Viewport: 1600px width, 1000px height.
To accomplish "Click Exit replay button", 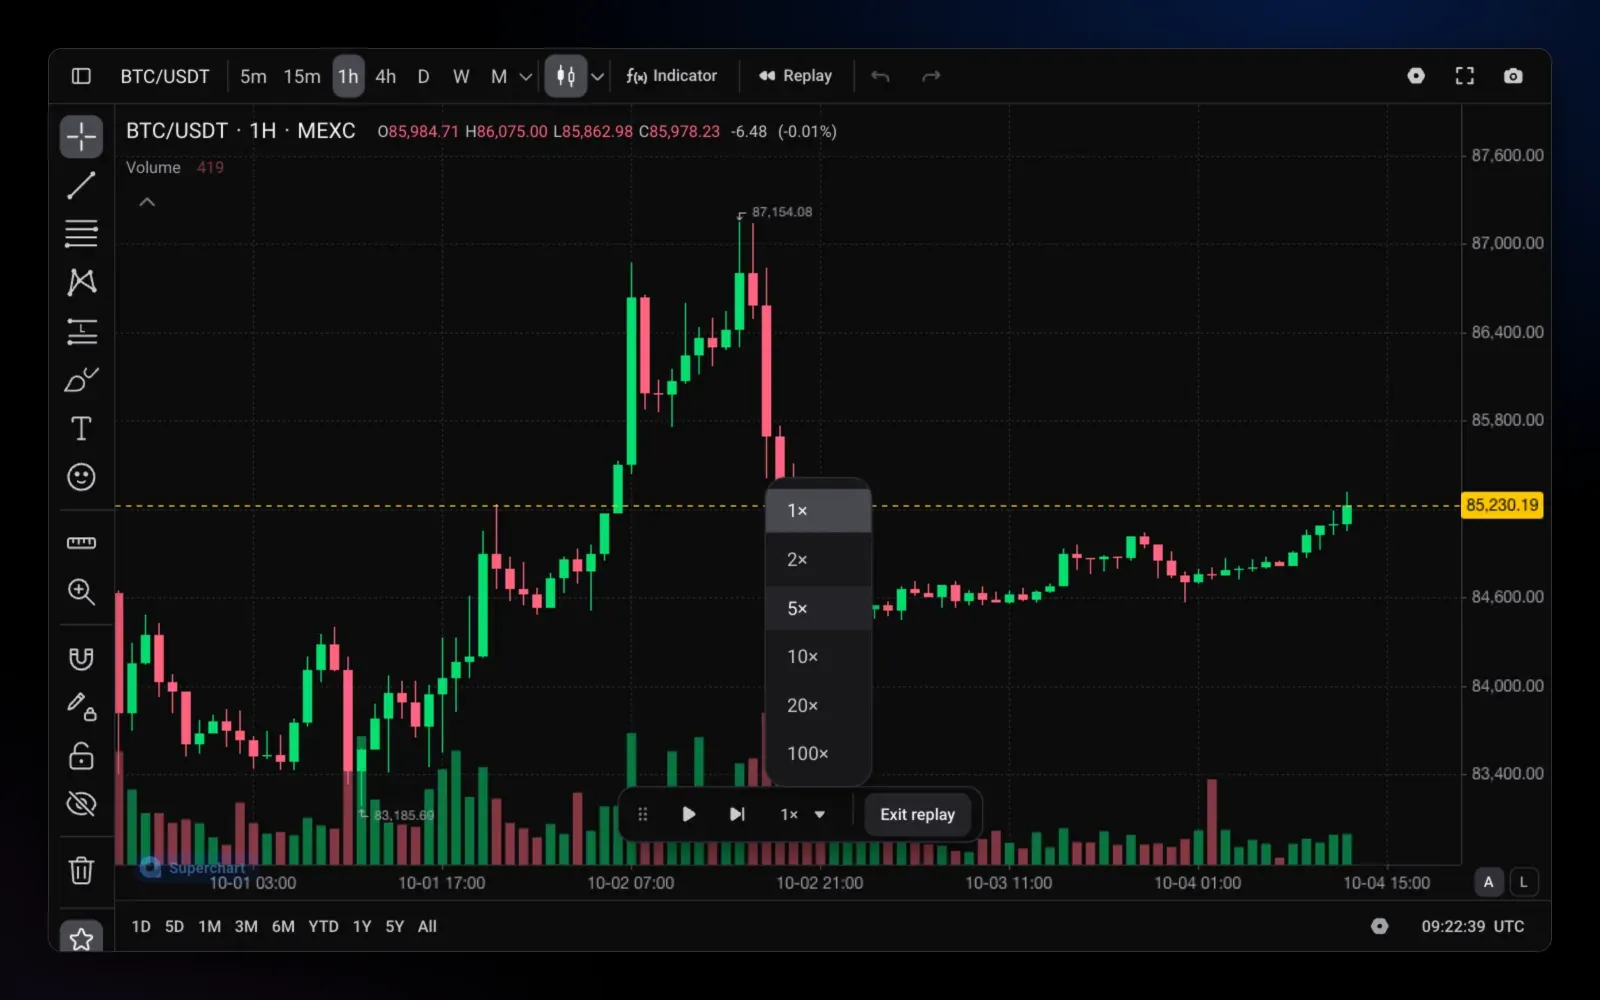I will click(917, 814).
